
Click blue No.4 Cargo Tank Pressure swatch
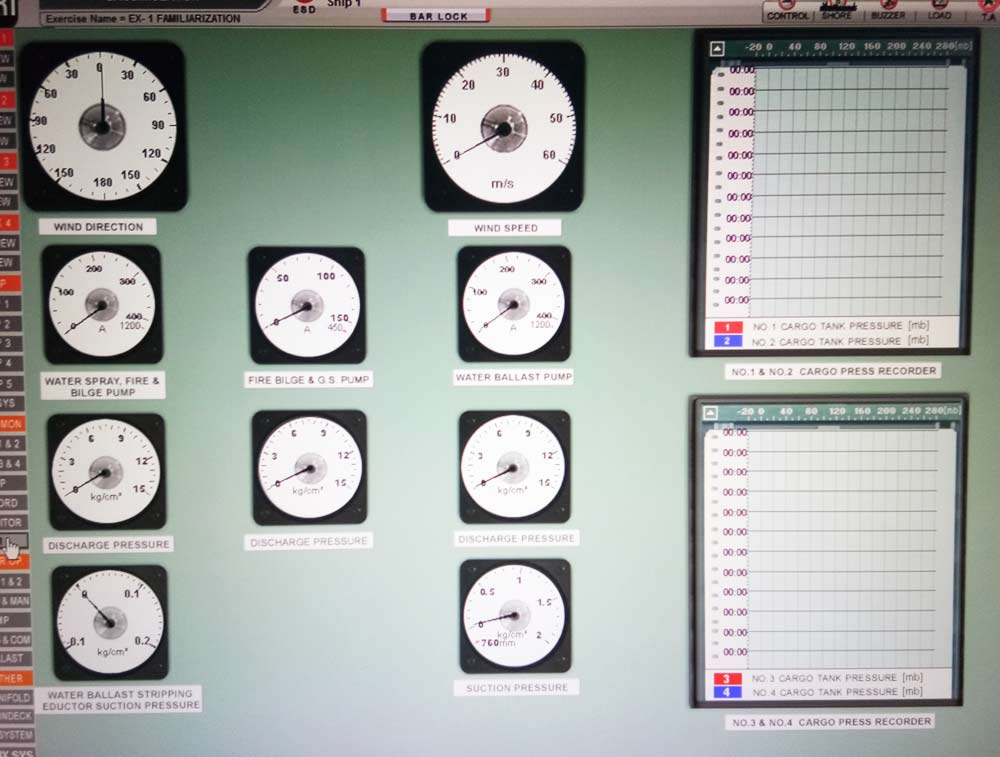click(x=727, y=691)
